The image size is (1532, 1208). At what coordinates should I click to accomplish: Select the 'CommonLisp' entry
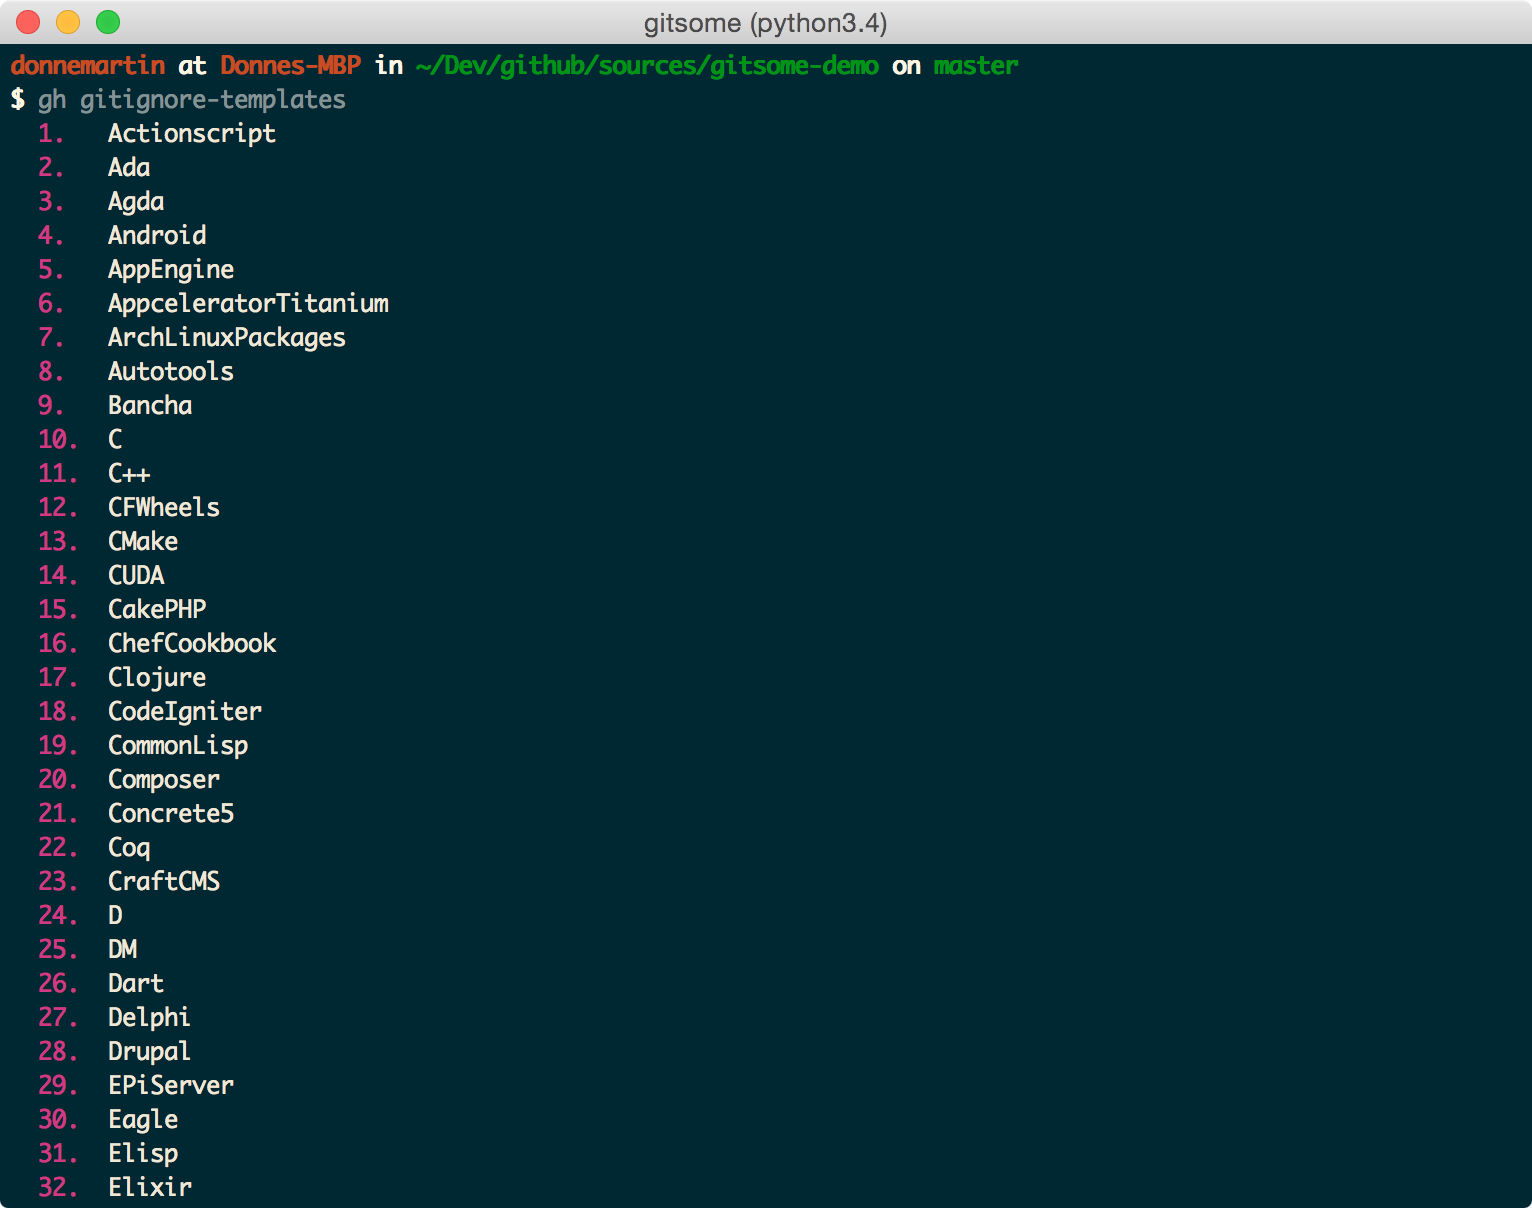(x=178, y=746)
